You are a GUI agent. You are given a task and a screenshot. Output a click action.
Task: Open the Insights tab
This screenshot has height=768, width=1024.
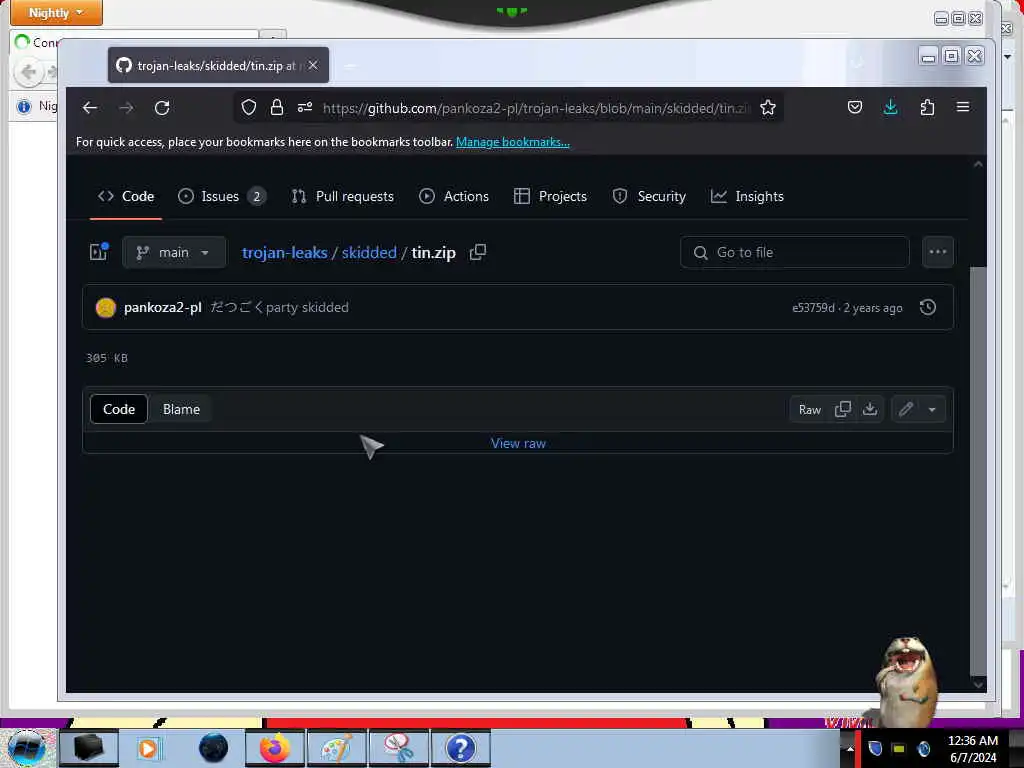coord(747,197)
